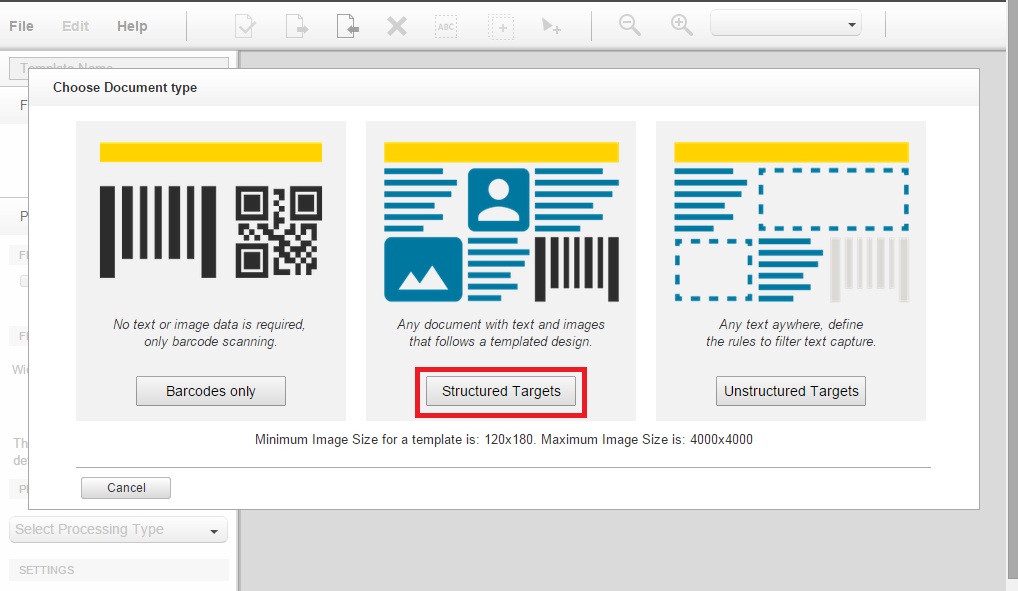Click the Structured Targets button
1018x591 pixels.
501,391
